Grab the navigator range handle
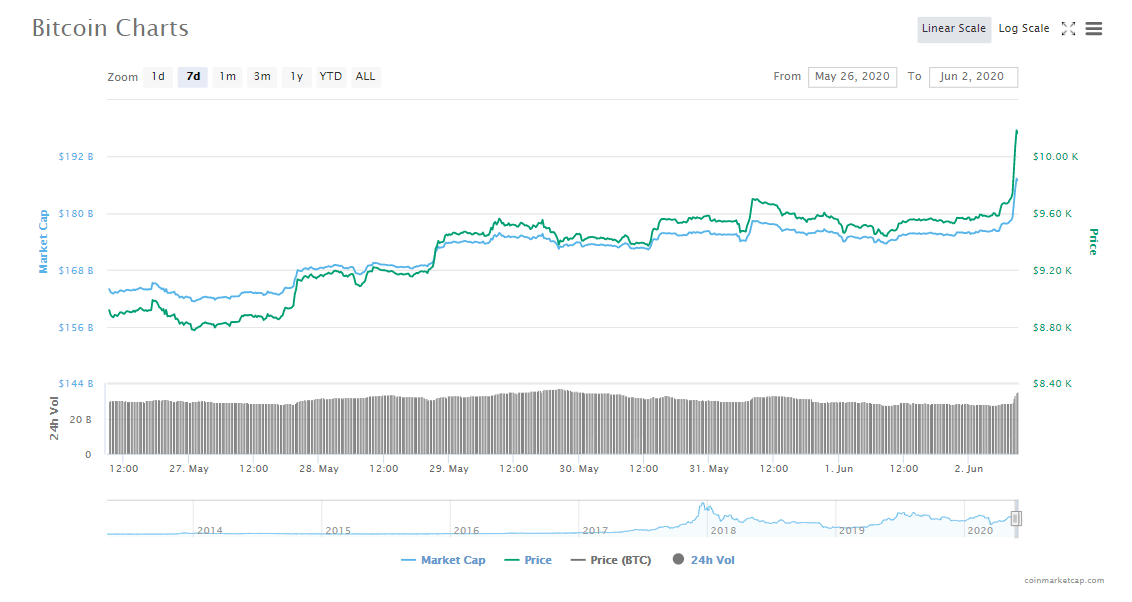The height and width of the screenshot is (602, 1132). 1016,518
